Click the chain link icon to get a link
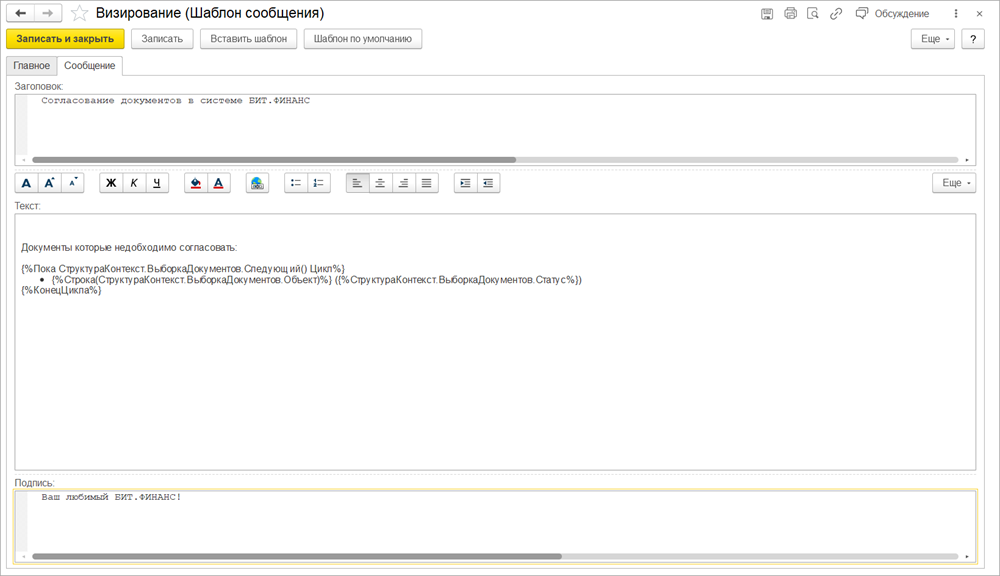 pos(835,14)
